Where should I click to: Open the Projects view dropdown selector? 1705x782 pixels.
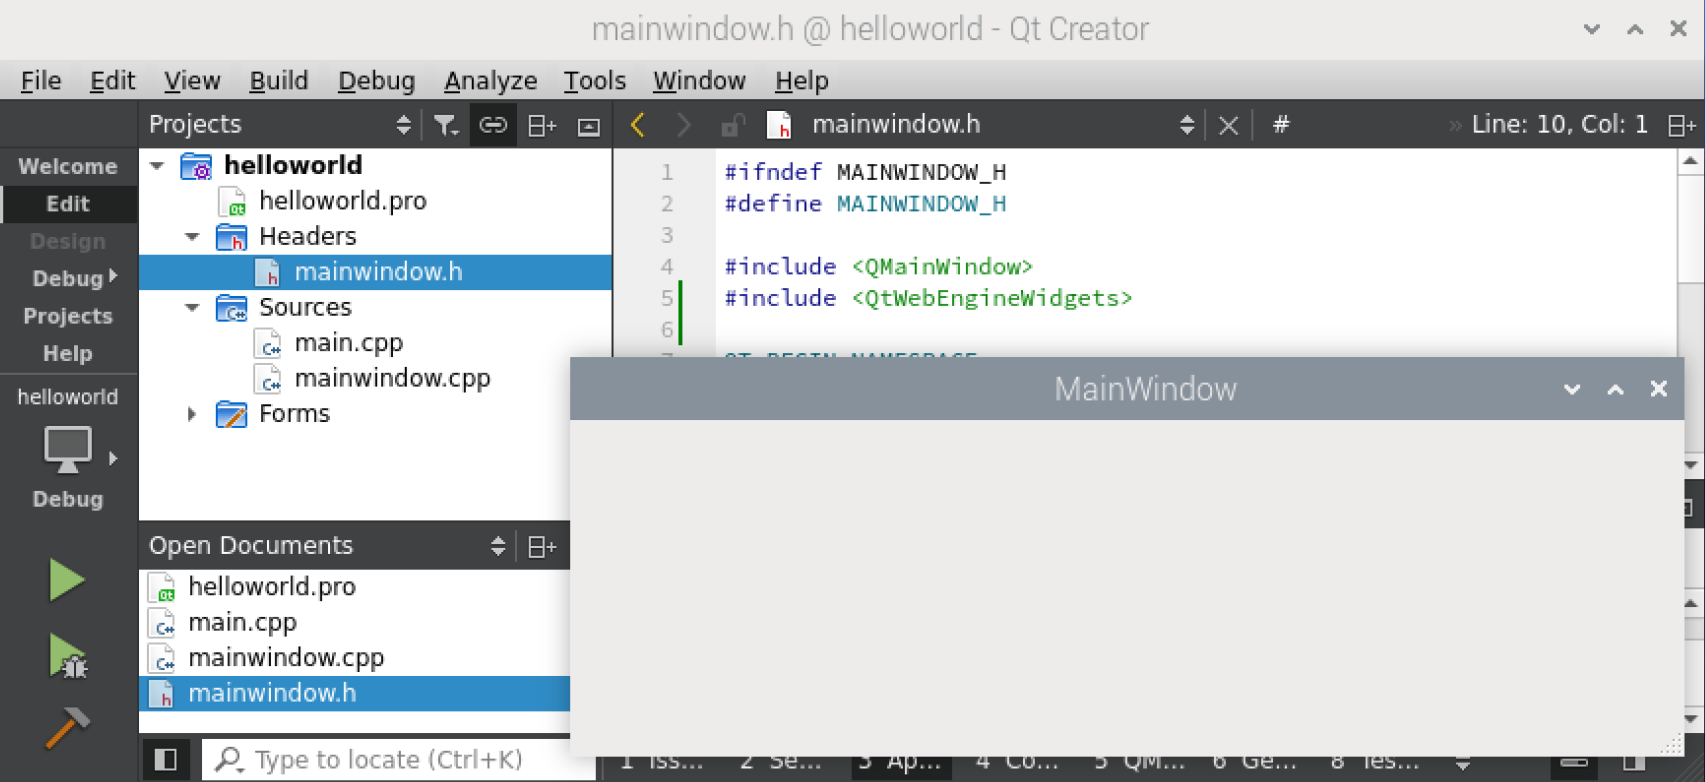coord(403,125)
